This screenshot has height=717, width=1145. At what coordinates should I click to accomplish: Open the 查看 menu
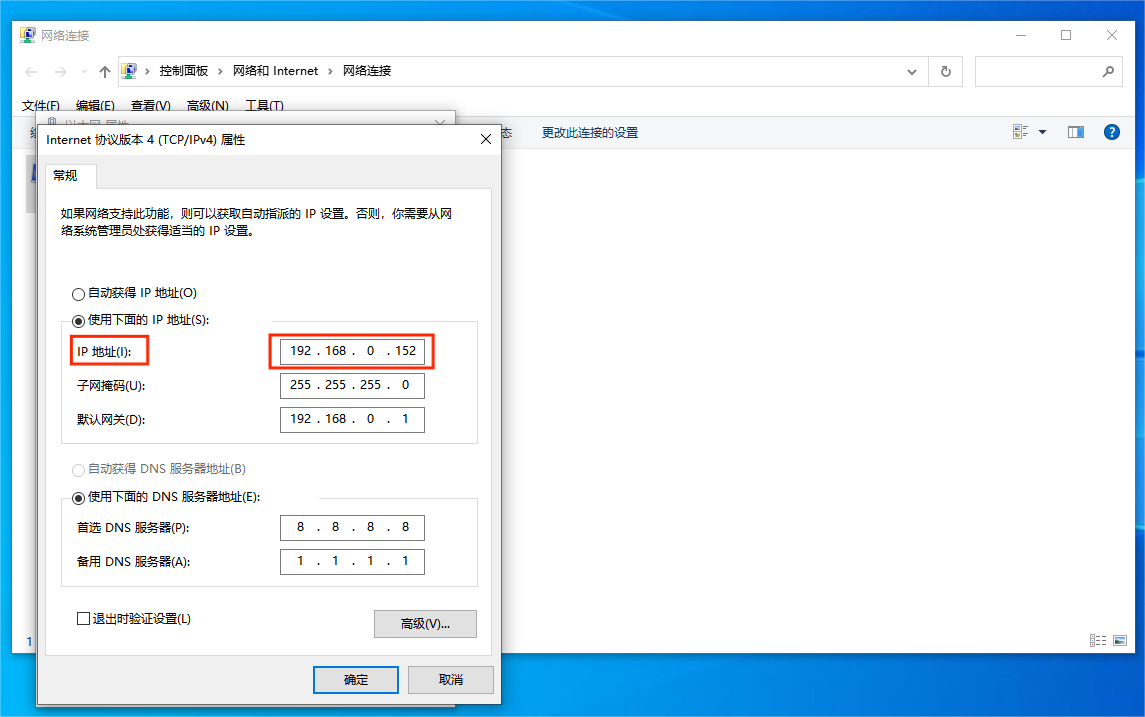[150, 105]
